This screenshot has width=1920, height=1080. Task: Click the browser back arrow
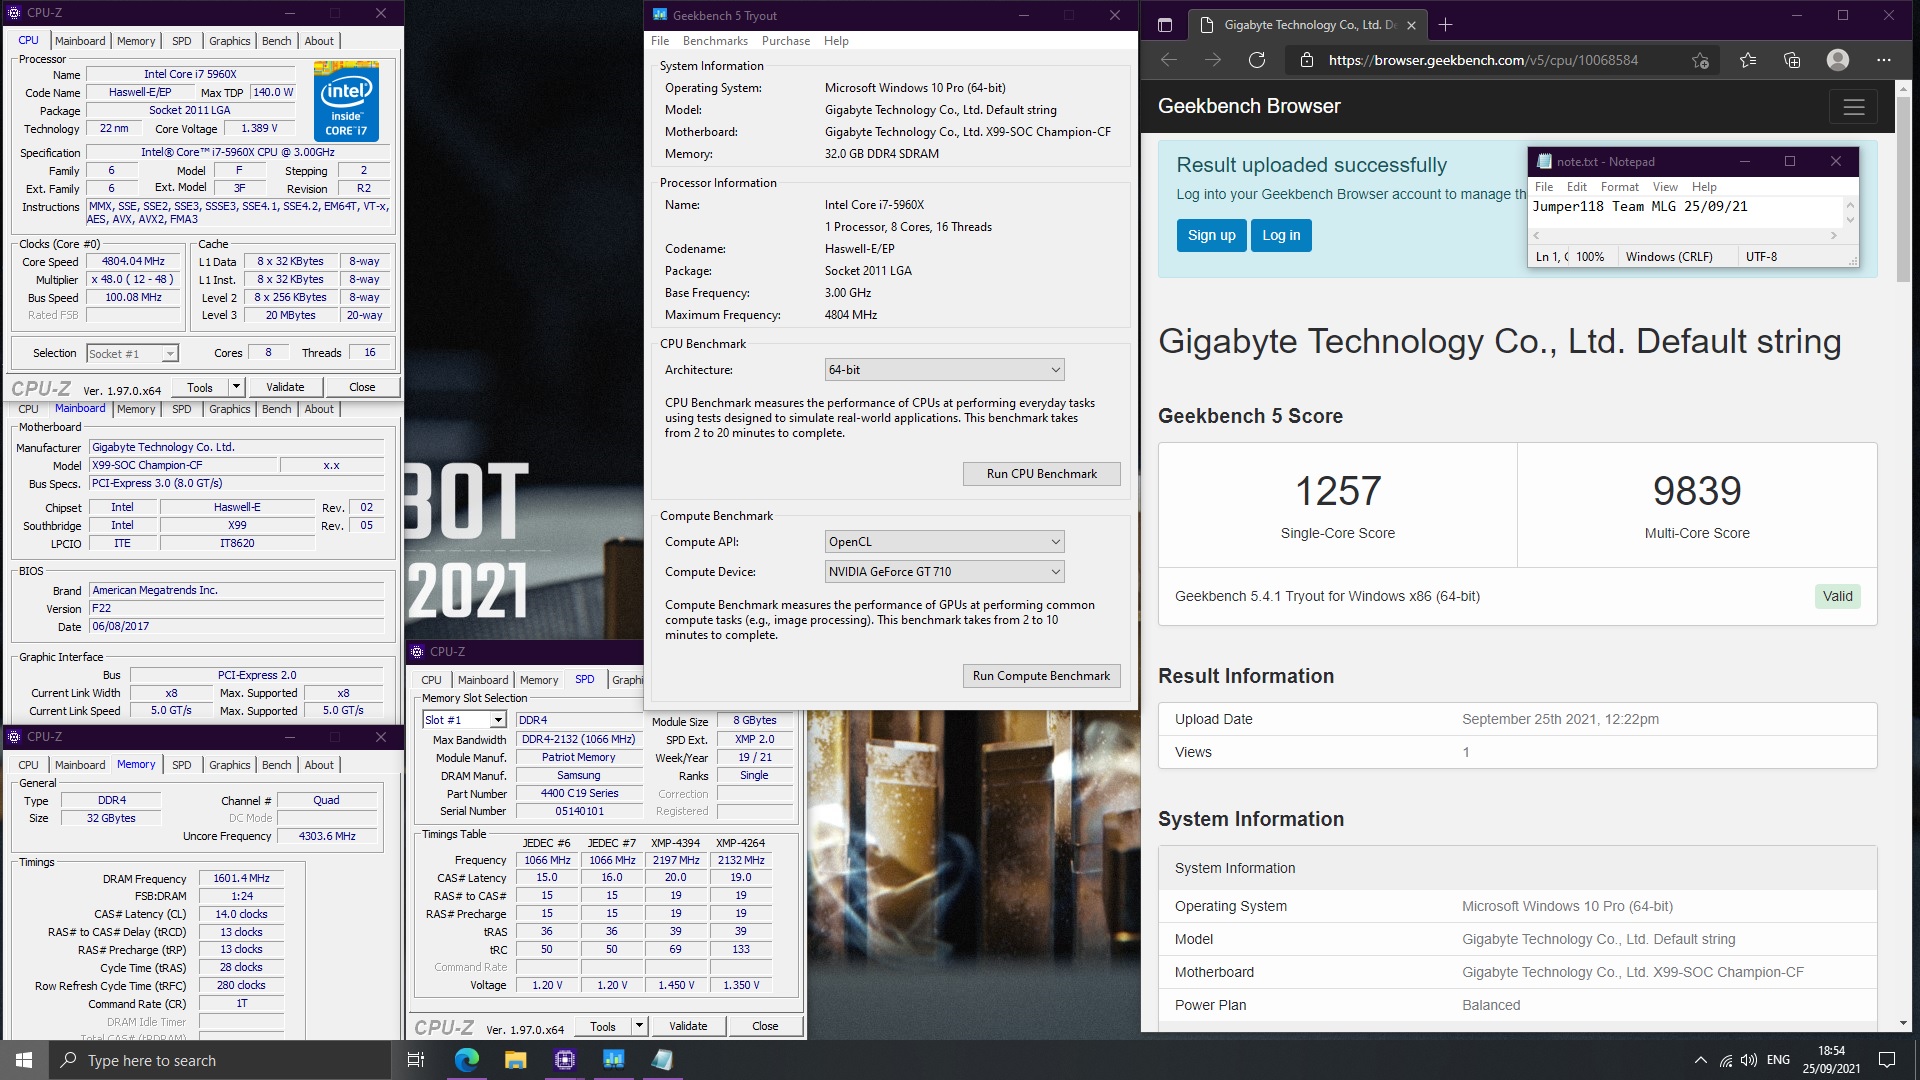(x=1168, y=60)
